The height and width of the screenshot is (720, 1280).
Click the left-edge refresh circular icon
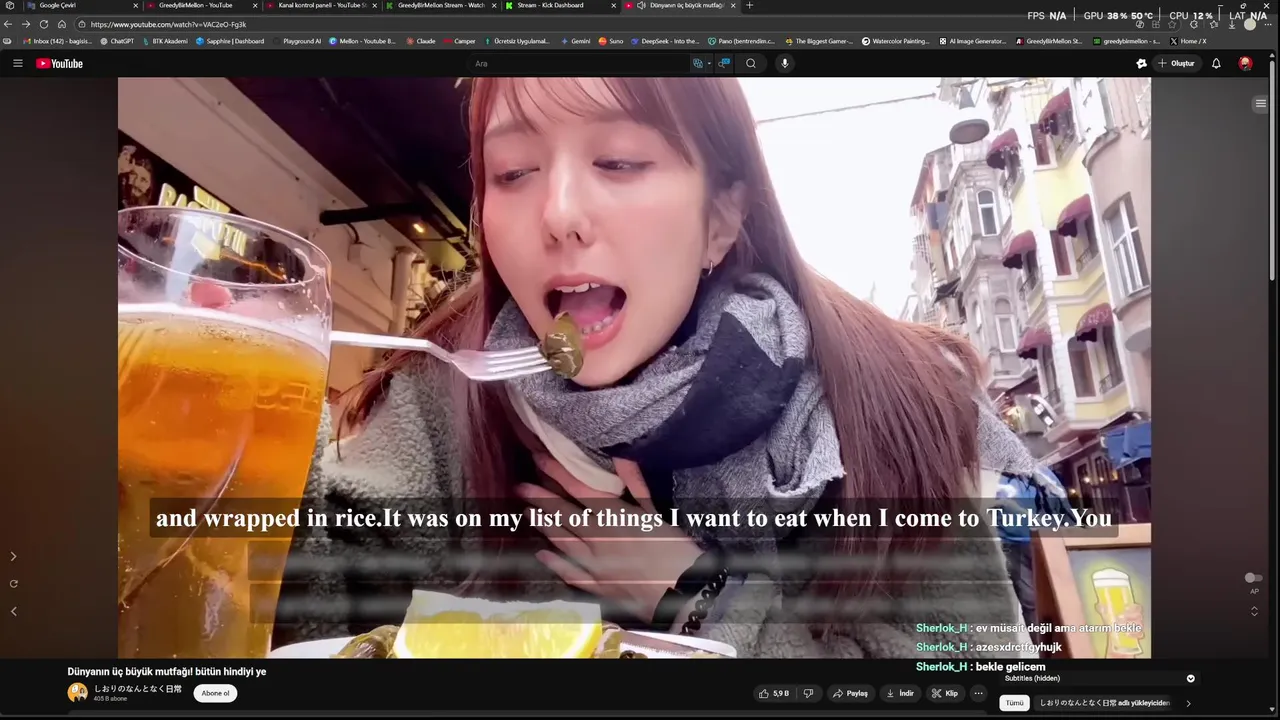(13, 583)
